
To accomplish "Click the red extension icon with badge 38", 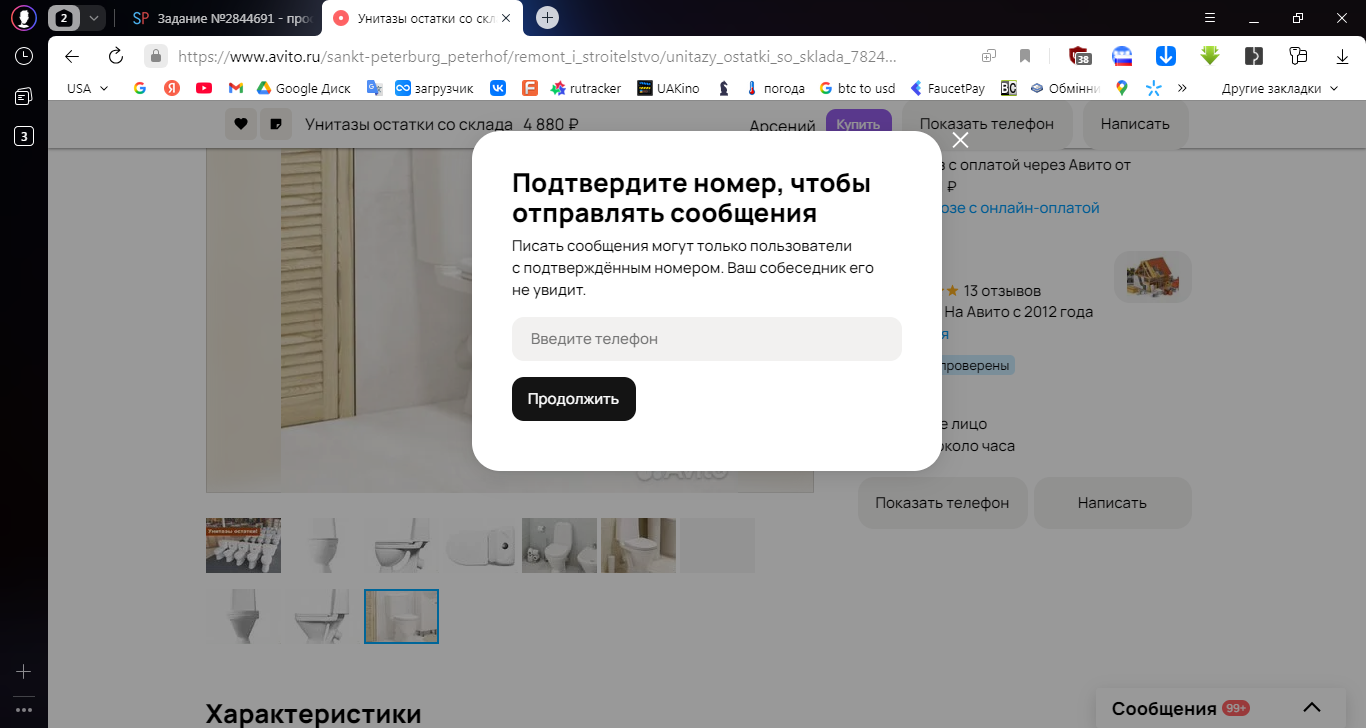I will [x=1079, y=56].
